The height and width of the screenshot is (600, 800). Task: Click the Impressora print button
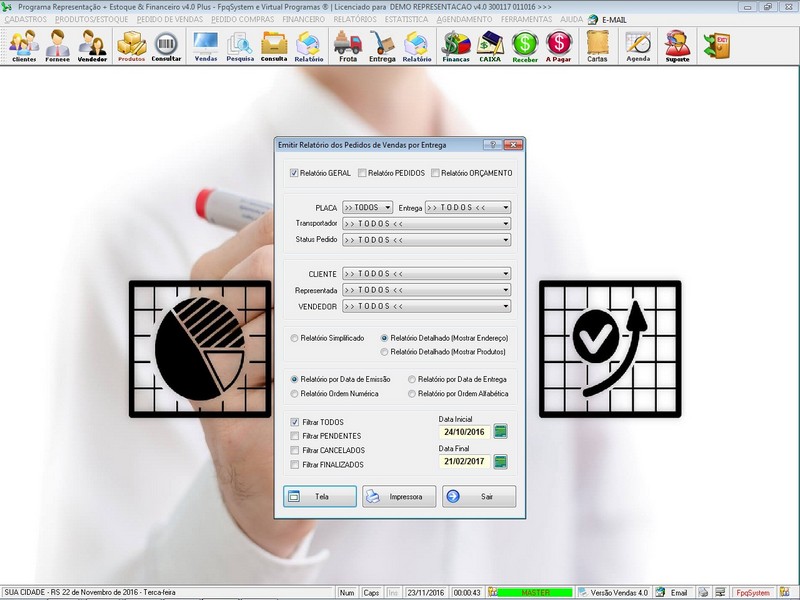tap(399, 496)
